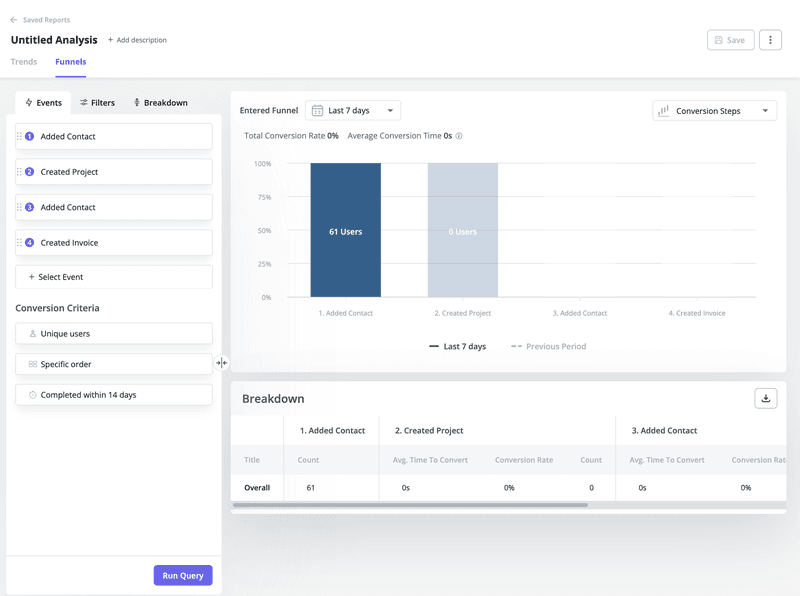This screenshot has height=596, width=800.
Task: Collapse the left panel with the arrow
Action: pyautogui.click(x=221, y=363)
